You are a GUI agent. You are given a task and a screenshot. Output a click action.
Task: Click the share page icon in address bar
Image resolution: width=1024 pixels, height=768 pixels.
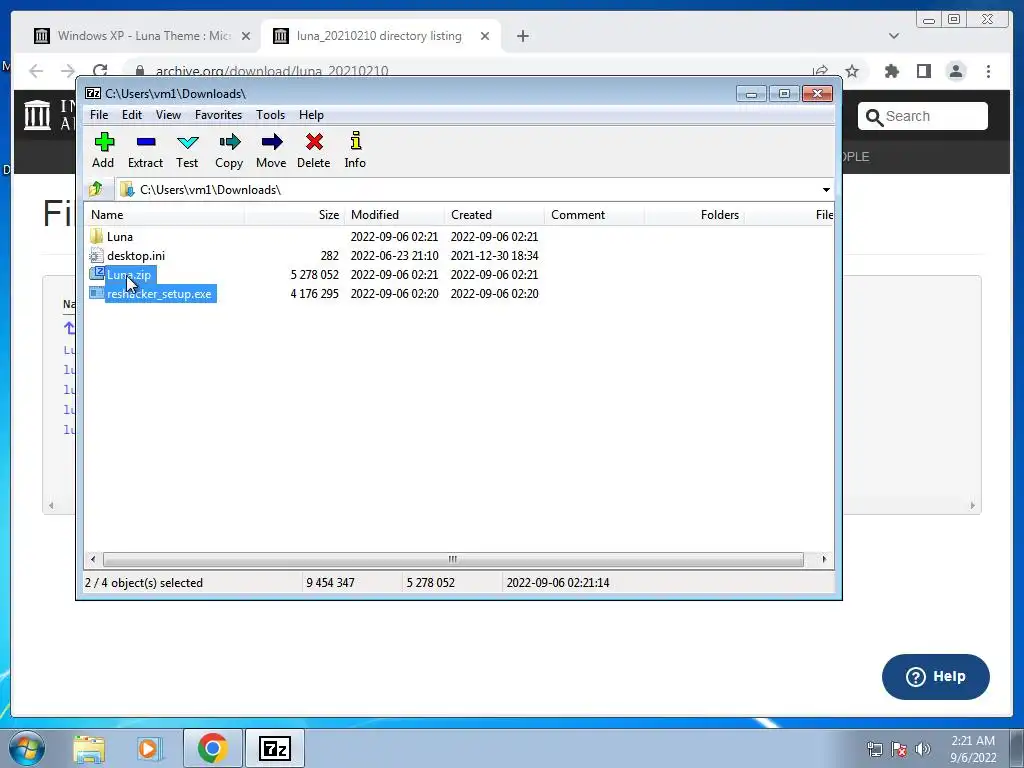tap(820, 71)
